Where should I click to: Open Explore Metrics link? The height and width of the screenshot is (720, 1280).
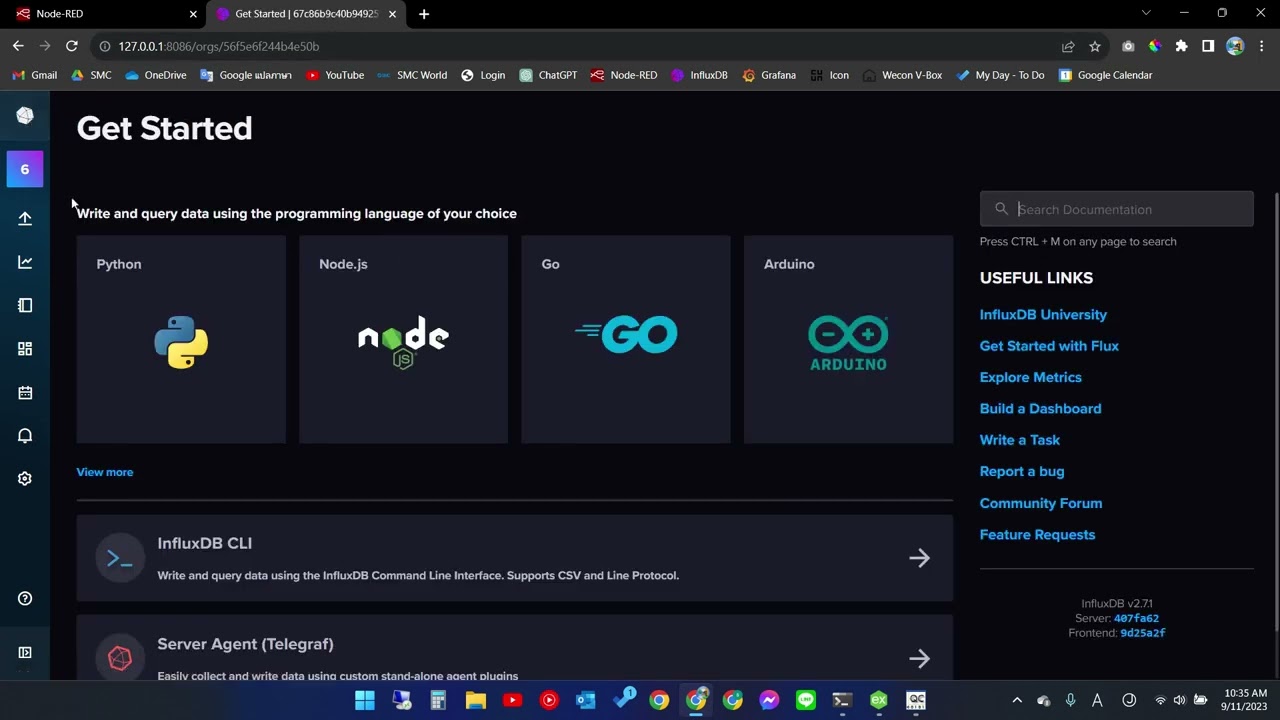1030,377
